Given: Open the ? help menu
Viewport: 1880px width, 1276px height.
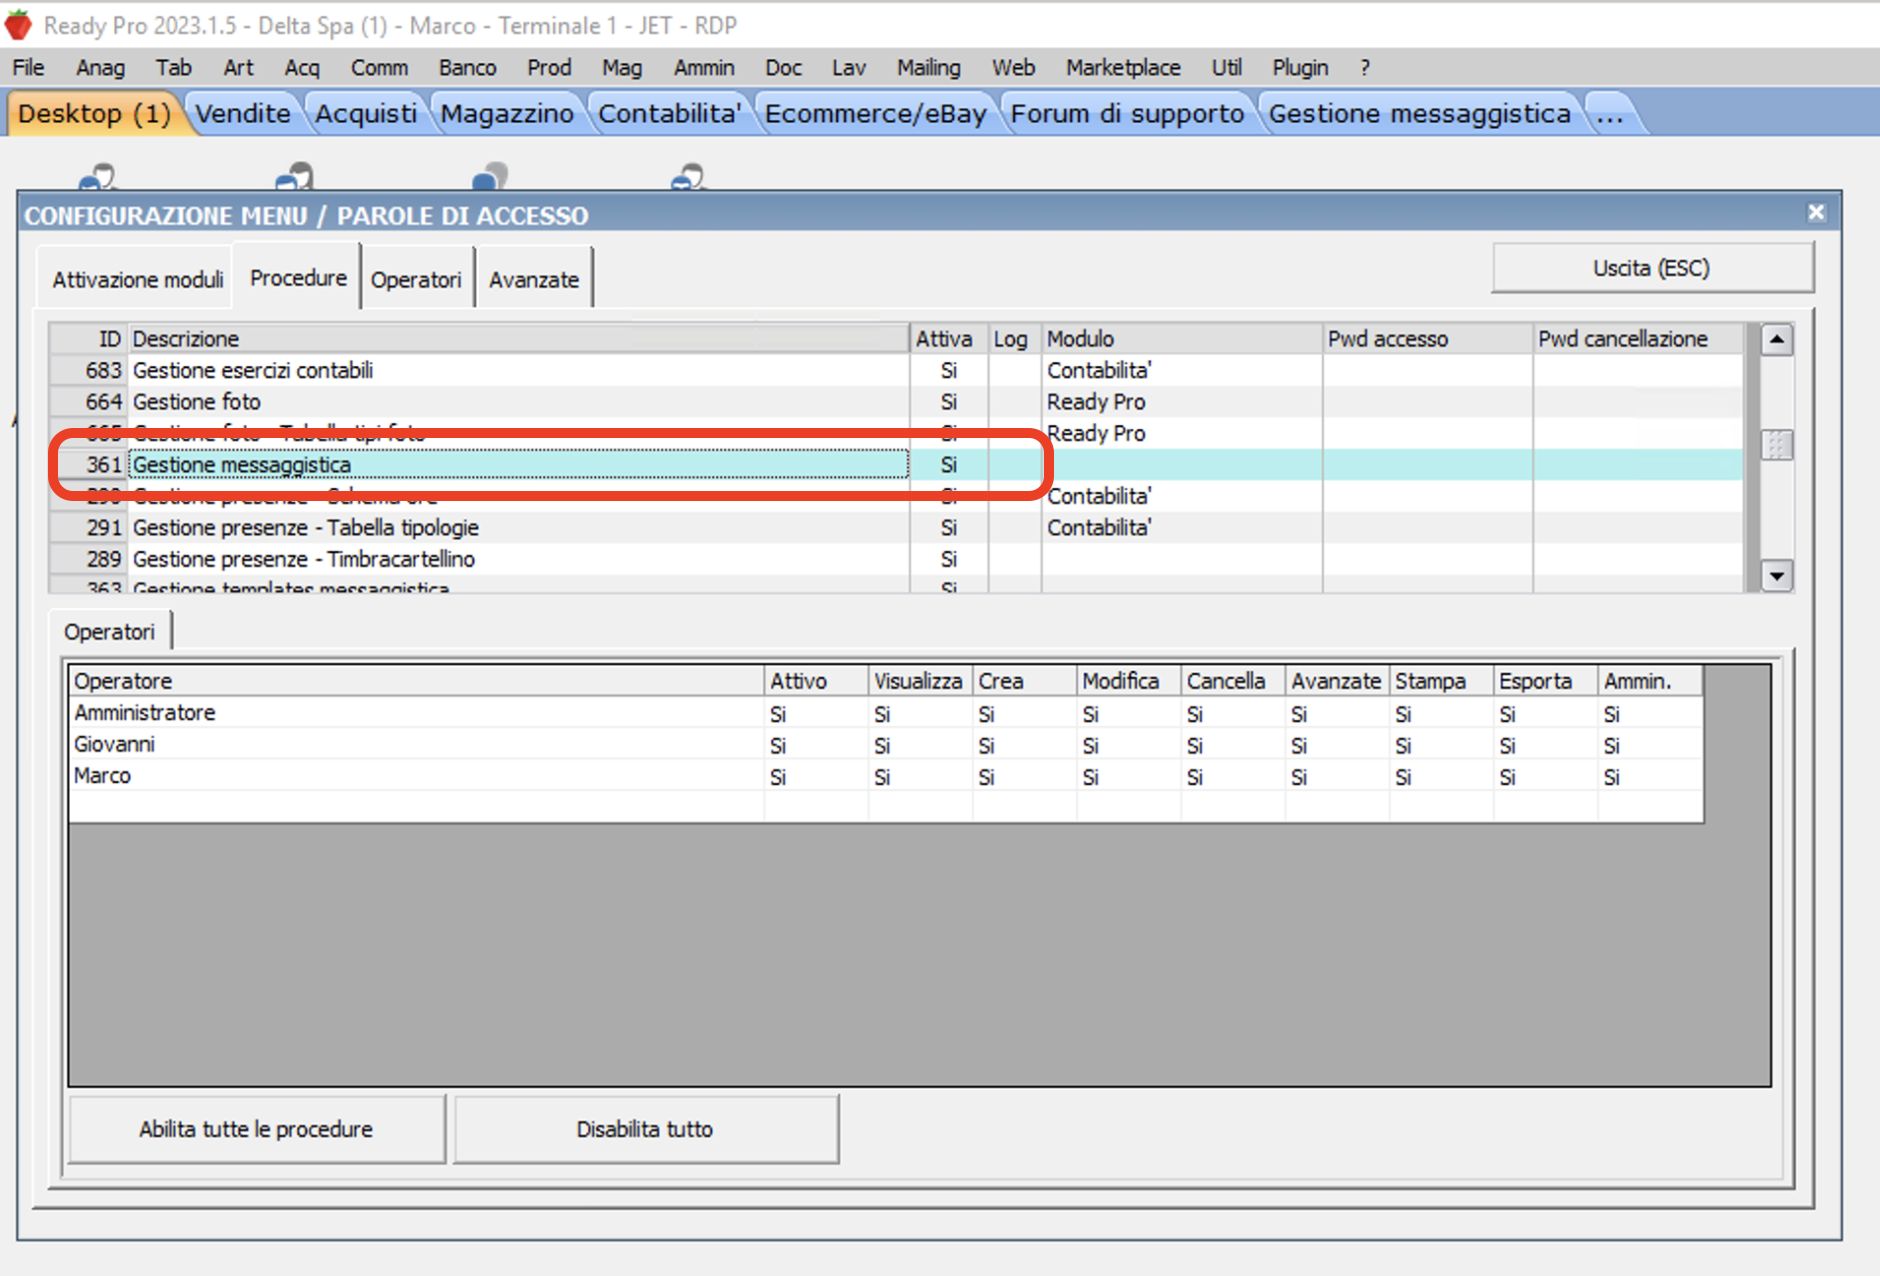Looking at the screenshot, I should tap(1365, 68).
